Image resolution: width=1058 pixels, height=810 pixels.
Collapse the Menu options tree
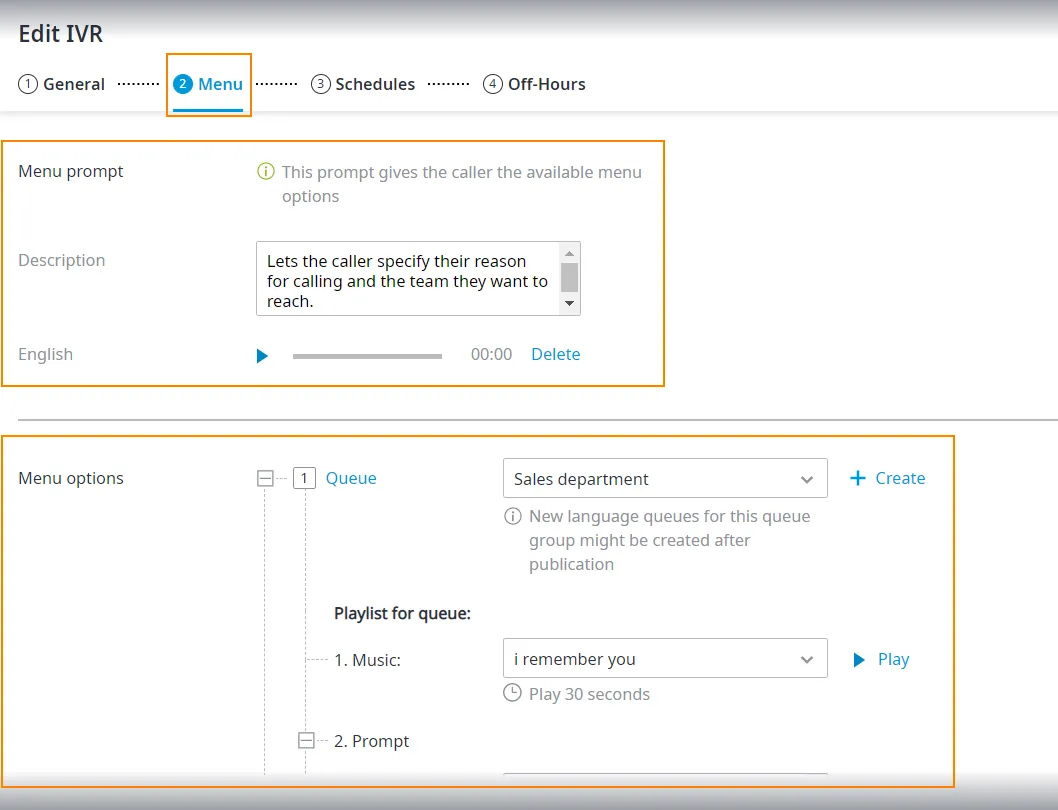pos(265,479)
